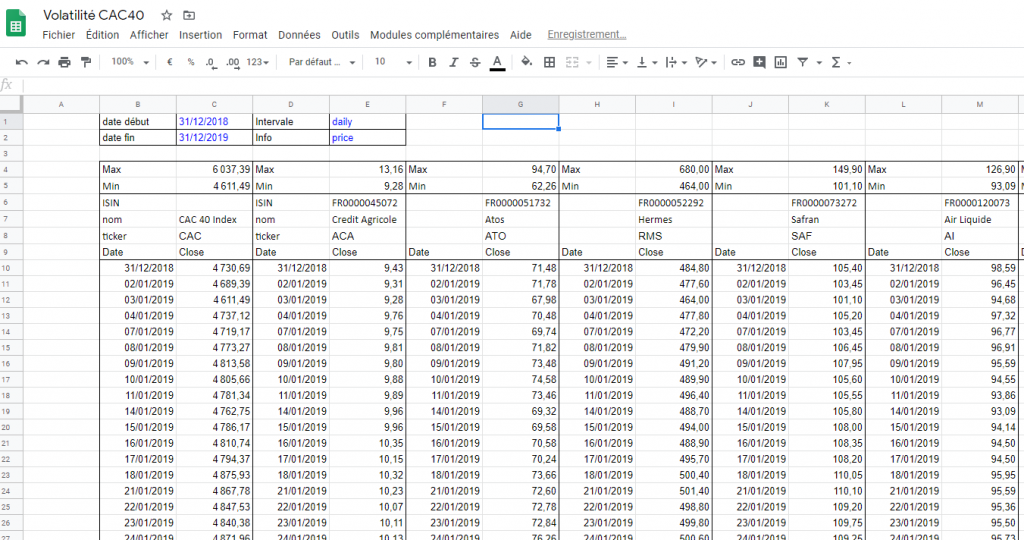Select the FR0000051732 ISIN cell

pyautogui.click(x=520, y=203)
